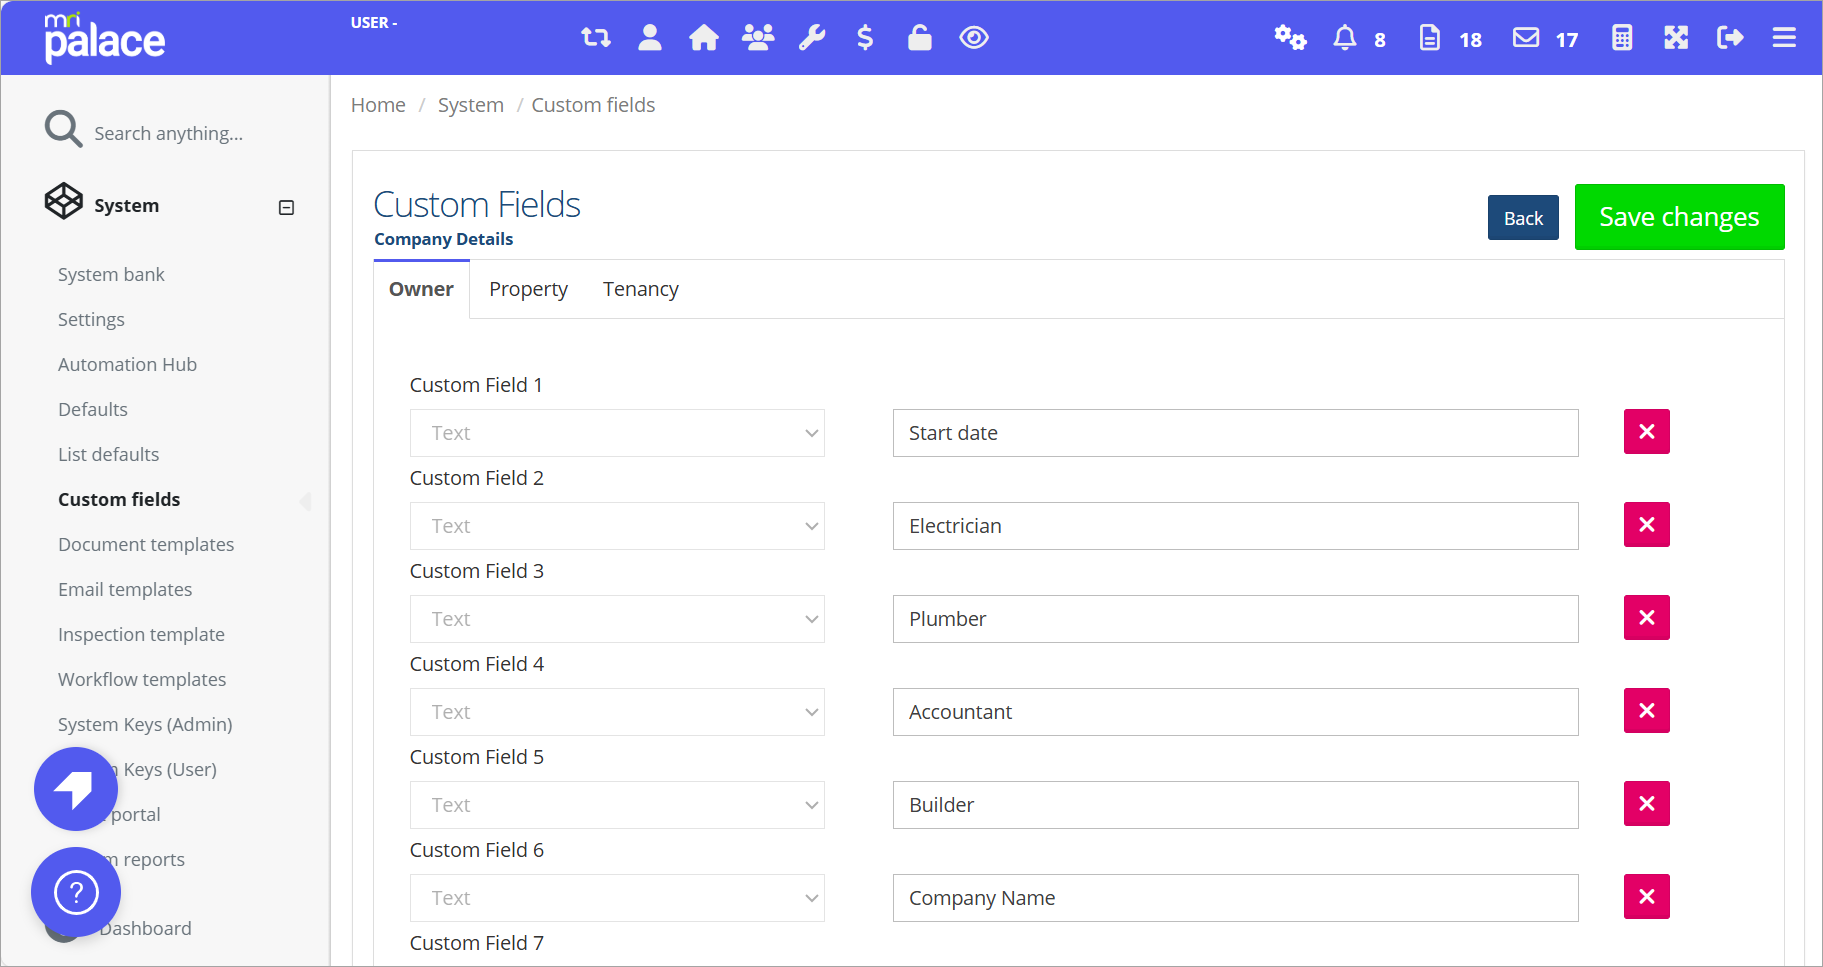
Task: Open the house properties icon
Action: pyautogui.click(x=704, y=38)
